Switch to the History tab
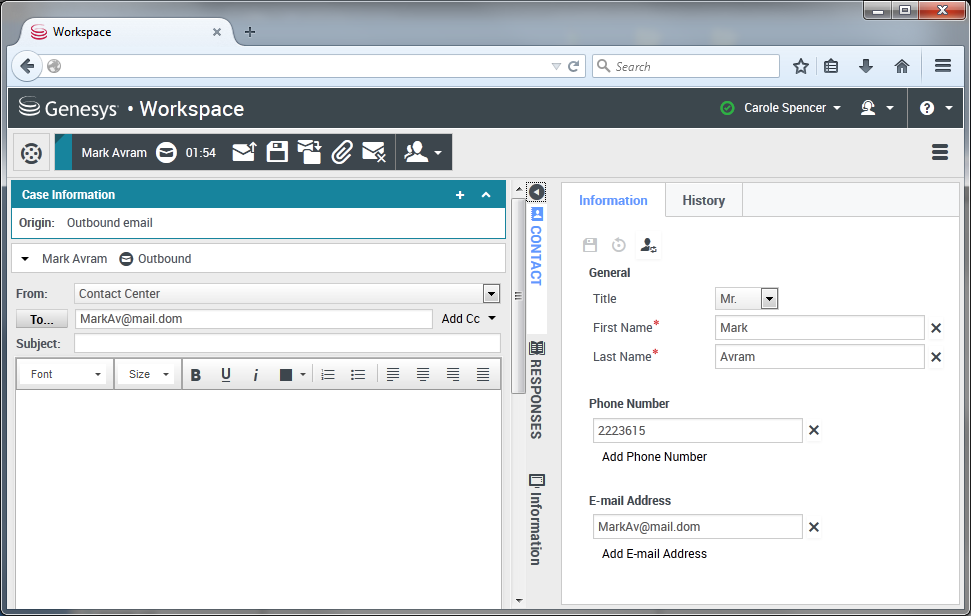 coord(703,200)
